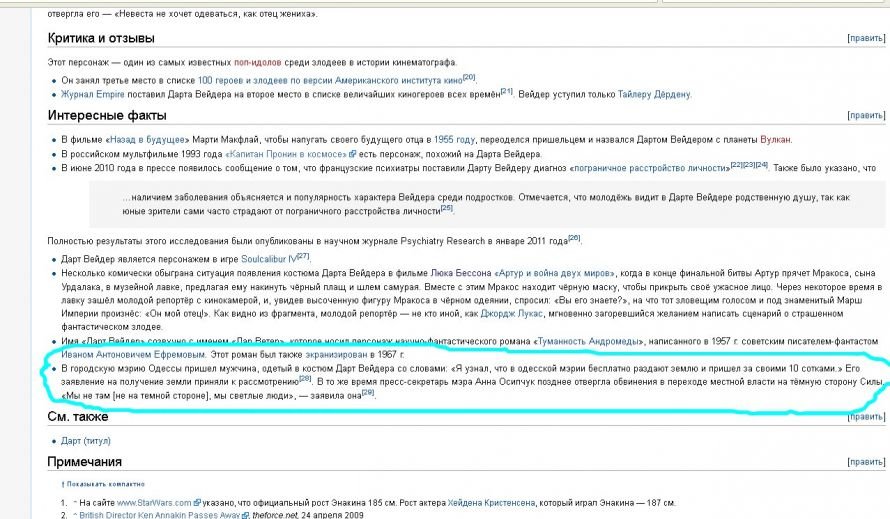Follow footnote [24] after the diagnosis
The height and width of the screenshot is (519, 890).
click(x=762, y=165)
